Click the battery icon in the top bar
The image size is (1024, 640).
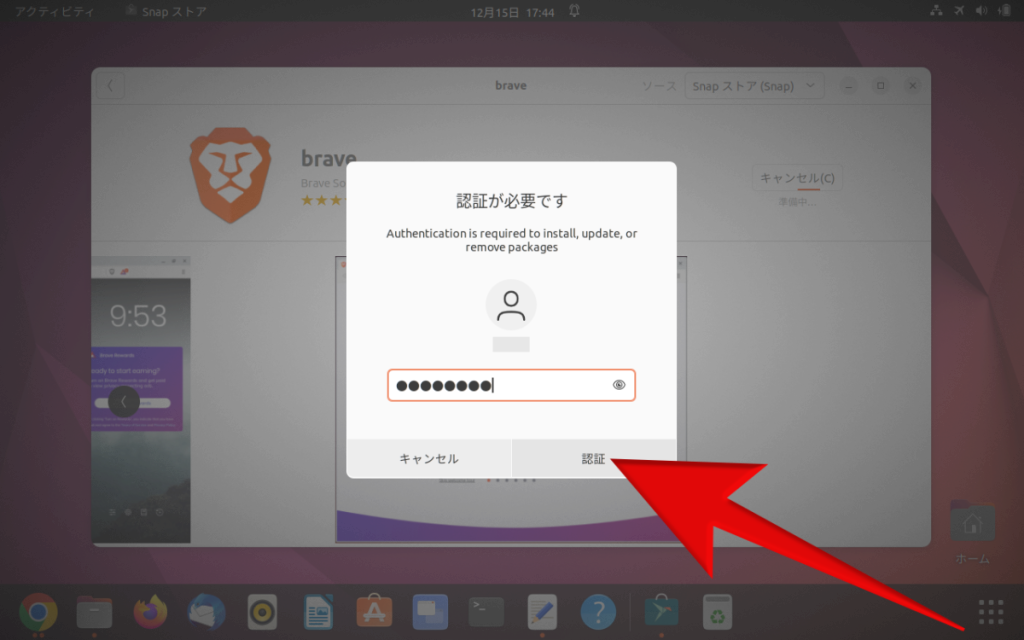point(1004,10)
